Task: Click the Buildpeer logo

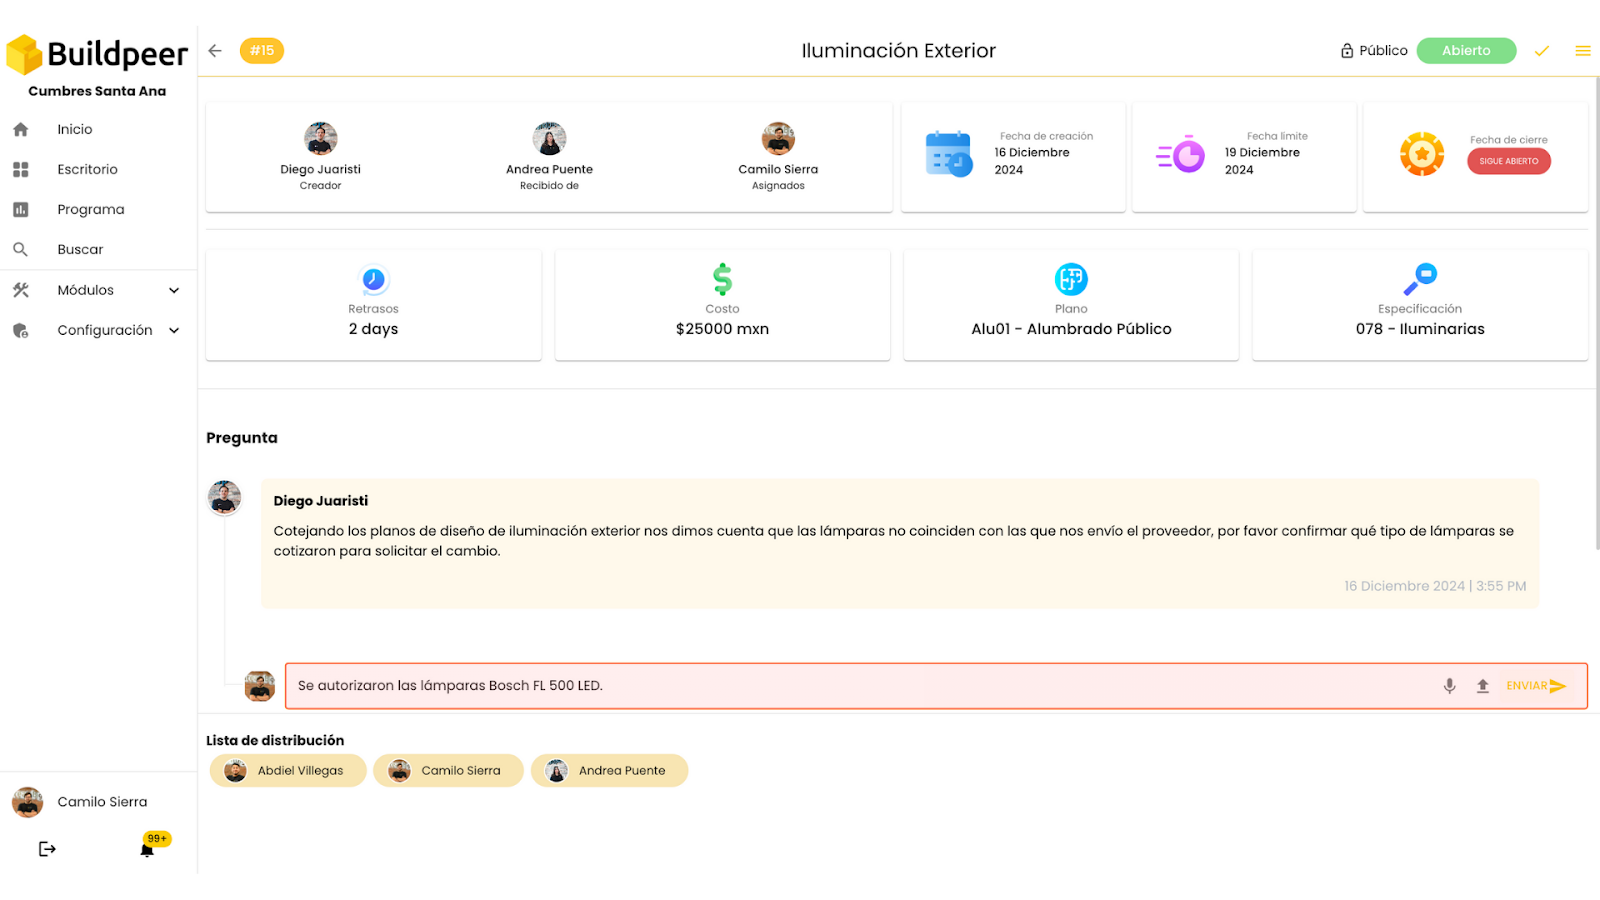Action: (97, 54)
